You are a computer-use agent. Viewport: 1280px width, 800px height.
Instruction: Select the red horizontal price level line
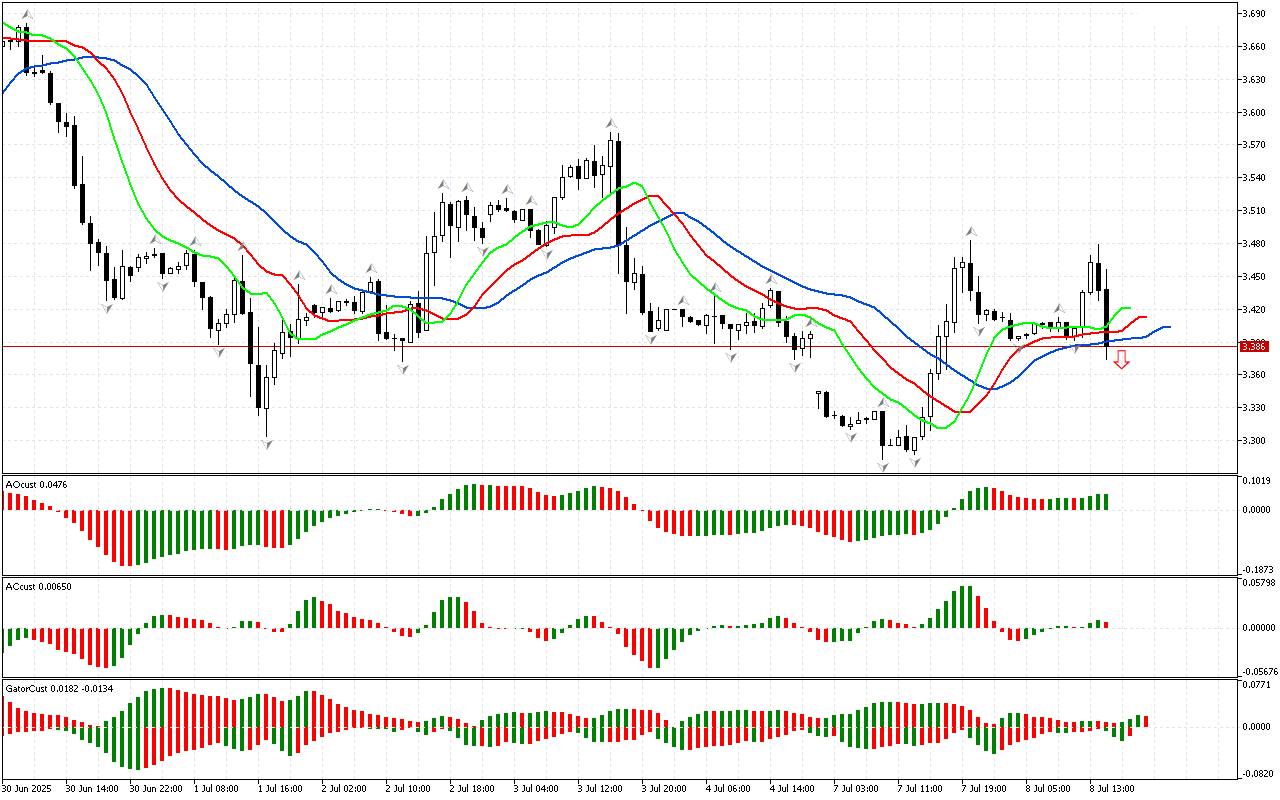tap(600, 347)
